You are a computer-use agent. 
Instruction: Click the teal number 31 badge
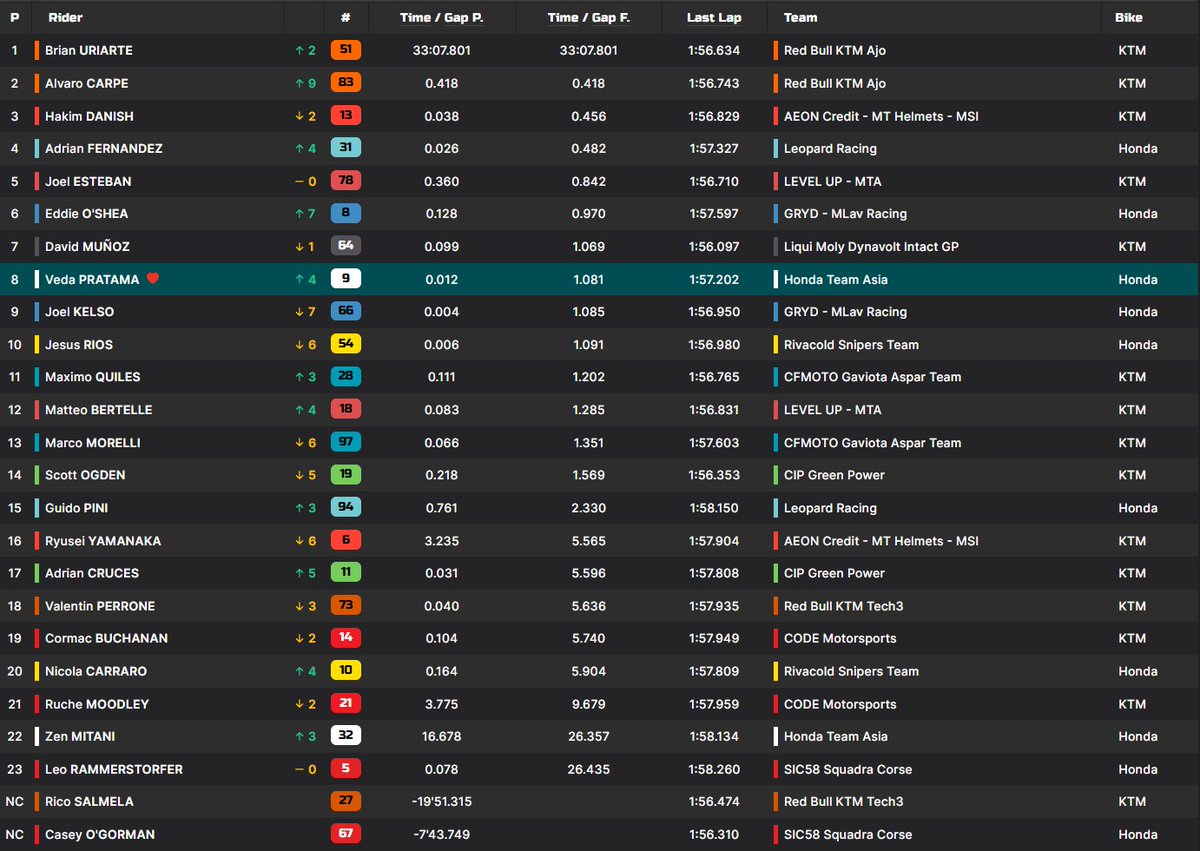coord(345,148)
